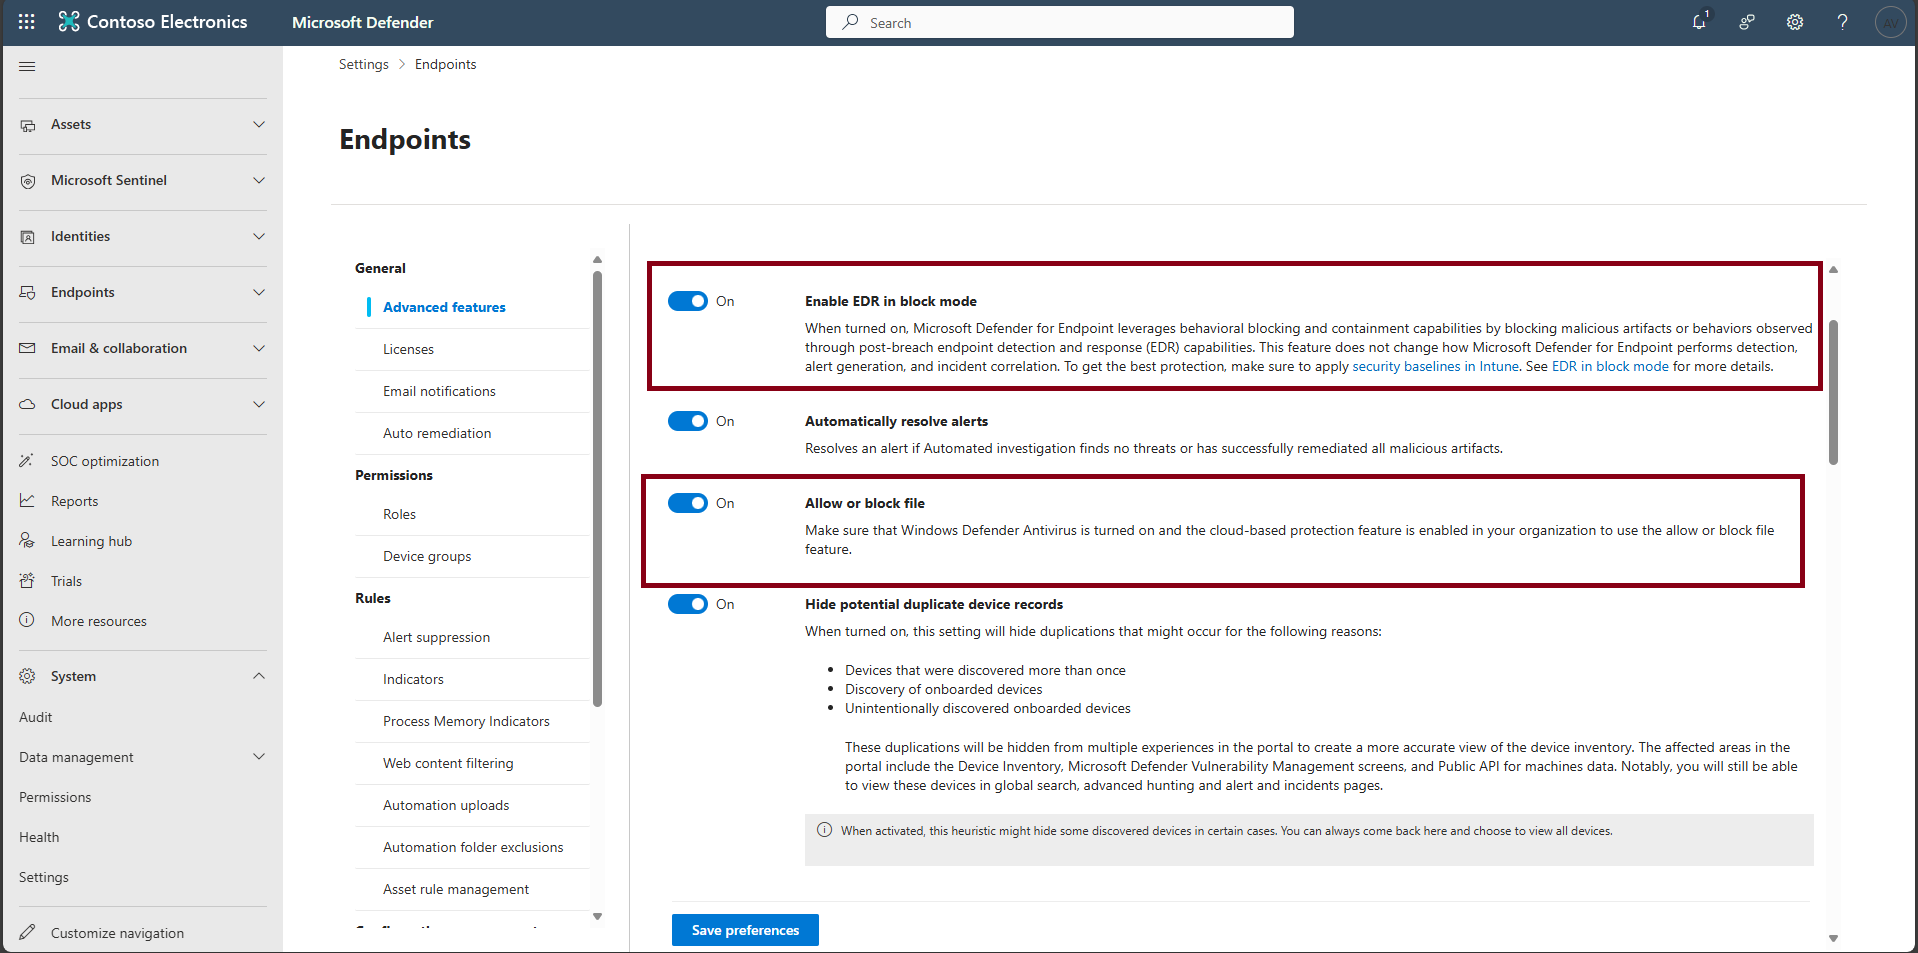
Task: Open Automation folder exclusions
Action: [x=473, y=847]
